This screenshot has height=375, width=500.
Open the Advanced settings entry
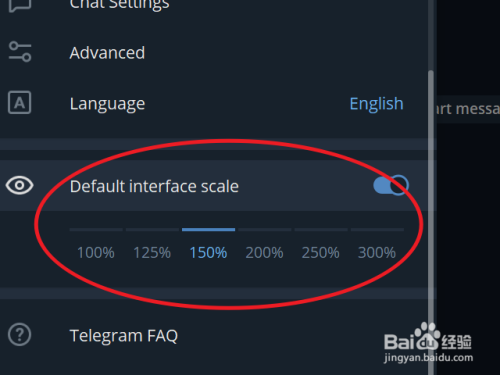click(x=214, y=52)
